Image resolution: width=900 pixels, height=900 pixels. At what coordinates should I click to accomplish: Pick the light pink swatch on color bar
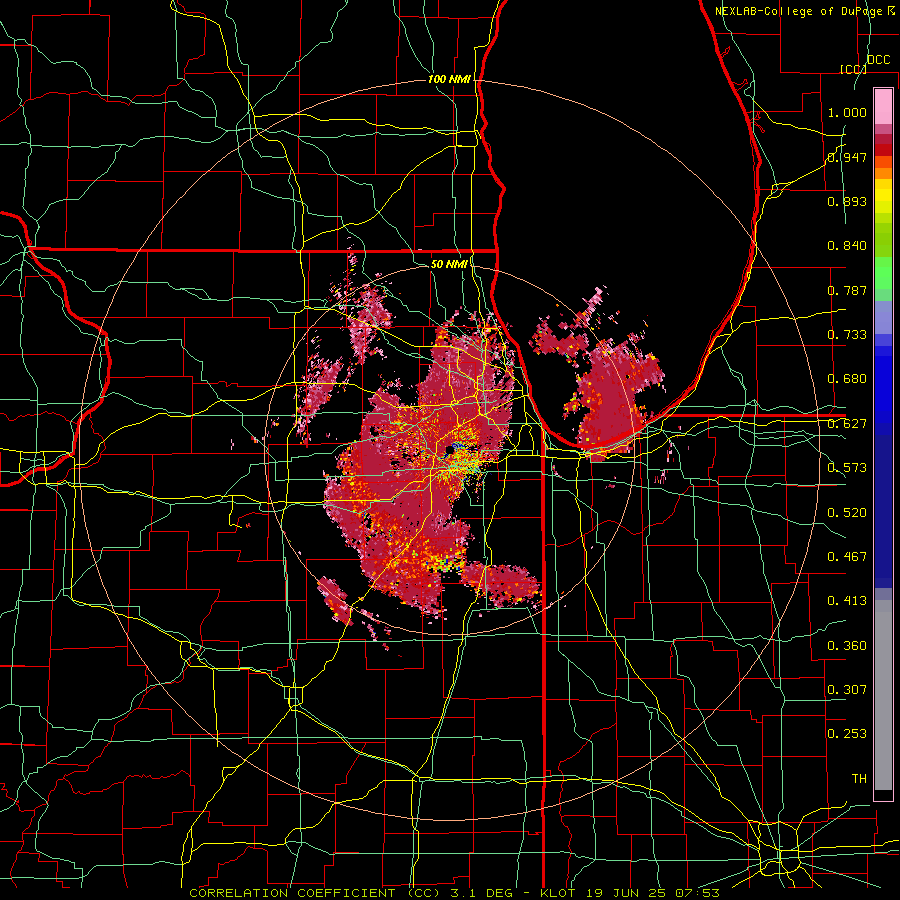point(883,106)
